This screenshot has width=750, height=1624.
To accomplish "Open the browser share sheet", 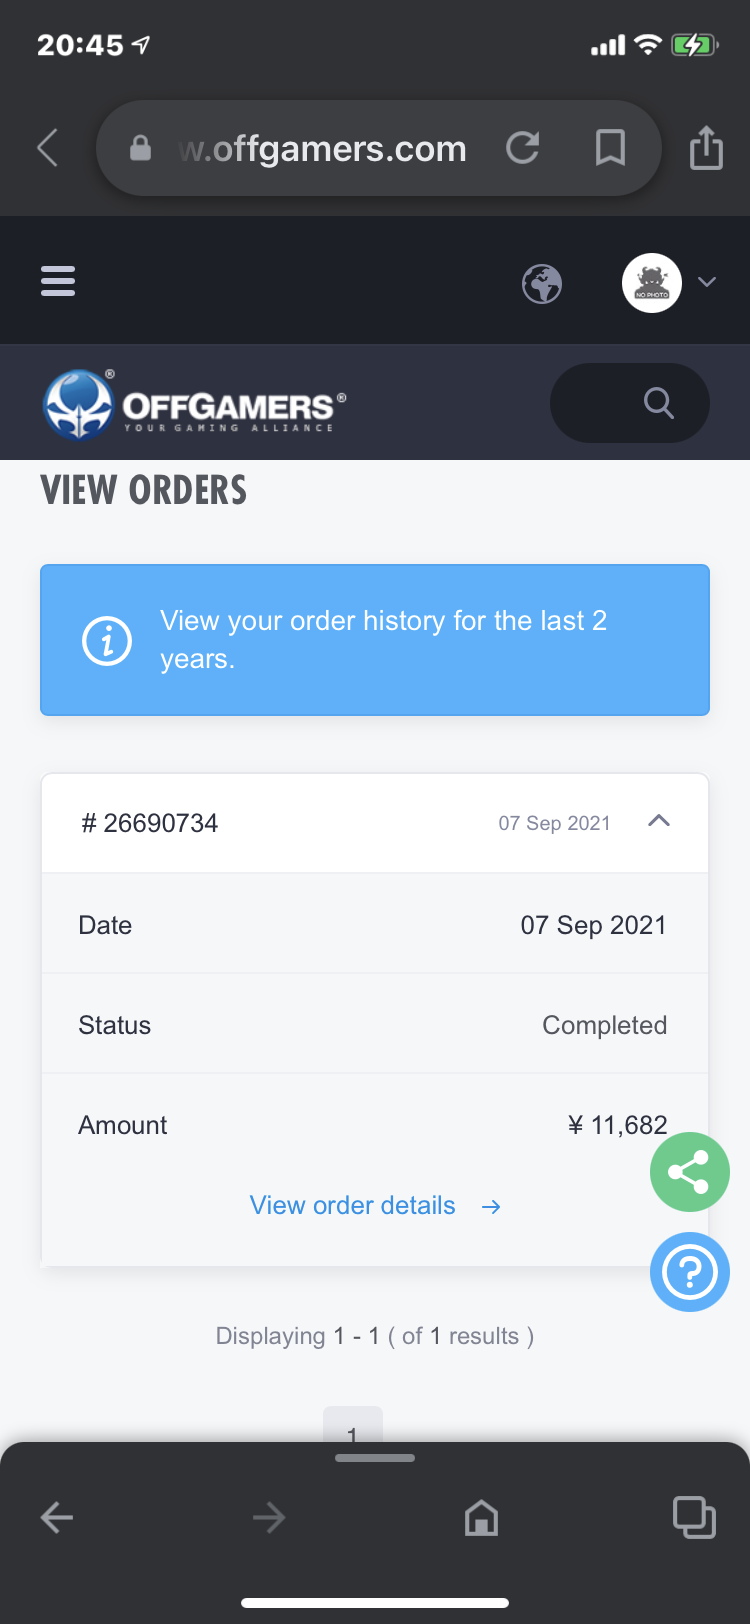I will (x=706, y=147).
